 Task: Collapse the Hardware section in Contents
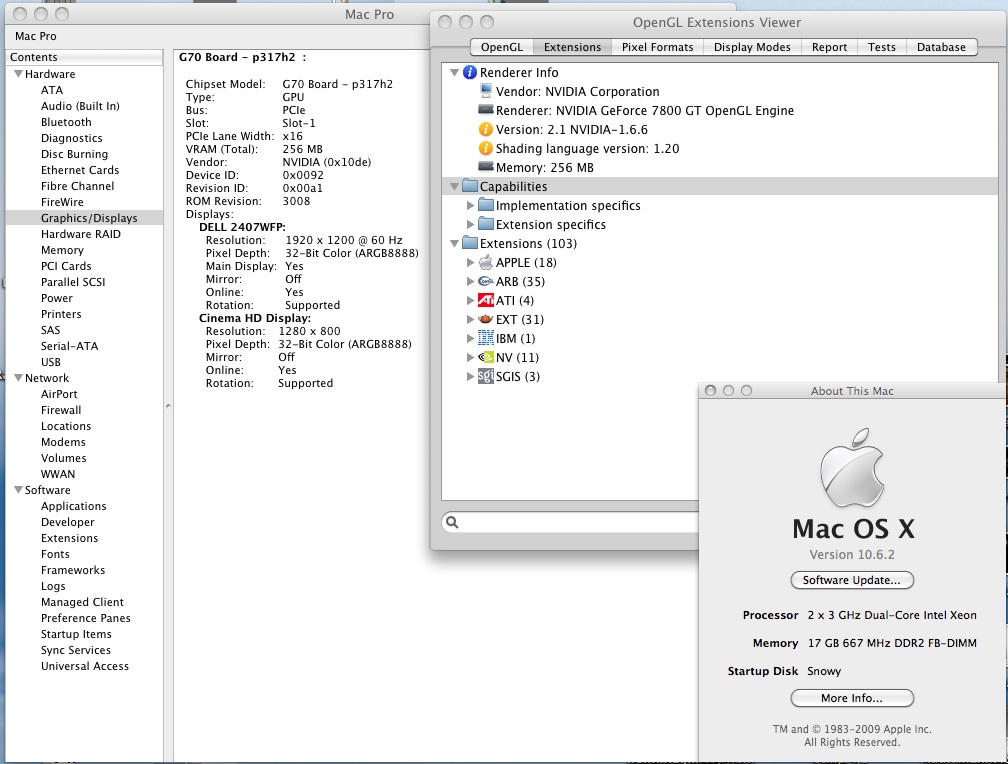click(x=18, y=74)
